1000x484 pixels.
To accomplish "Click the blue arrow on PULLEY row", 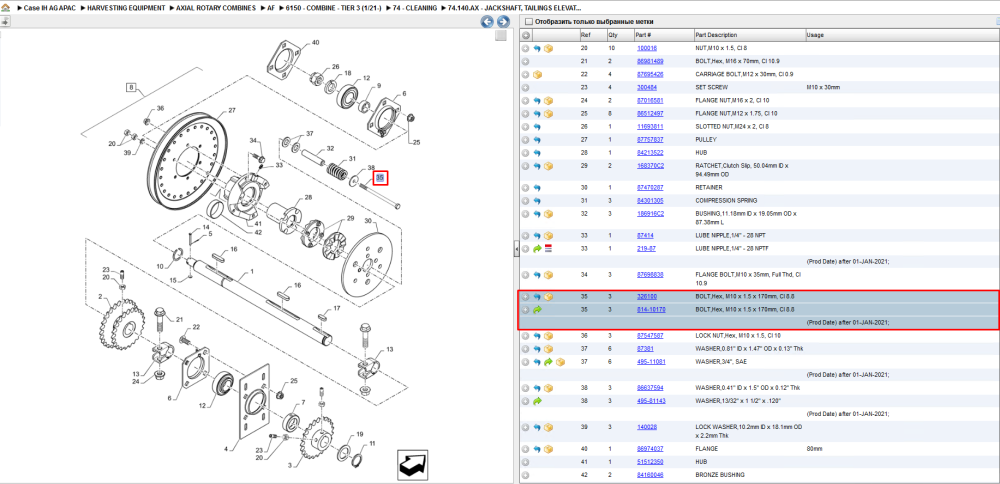I will tap(537, 139).
